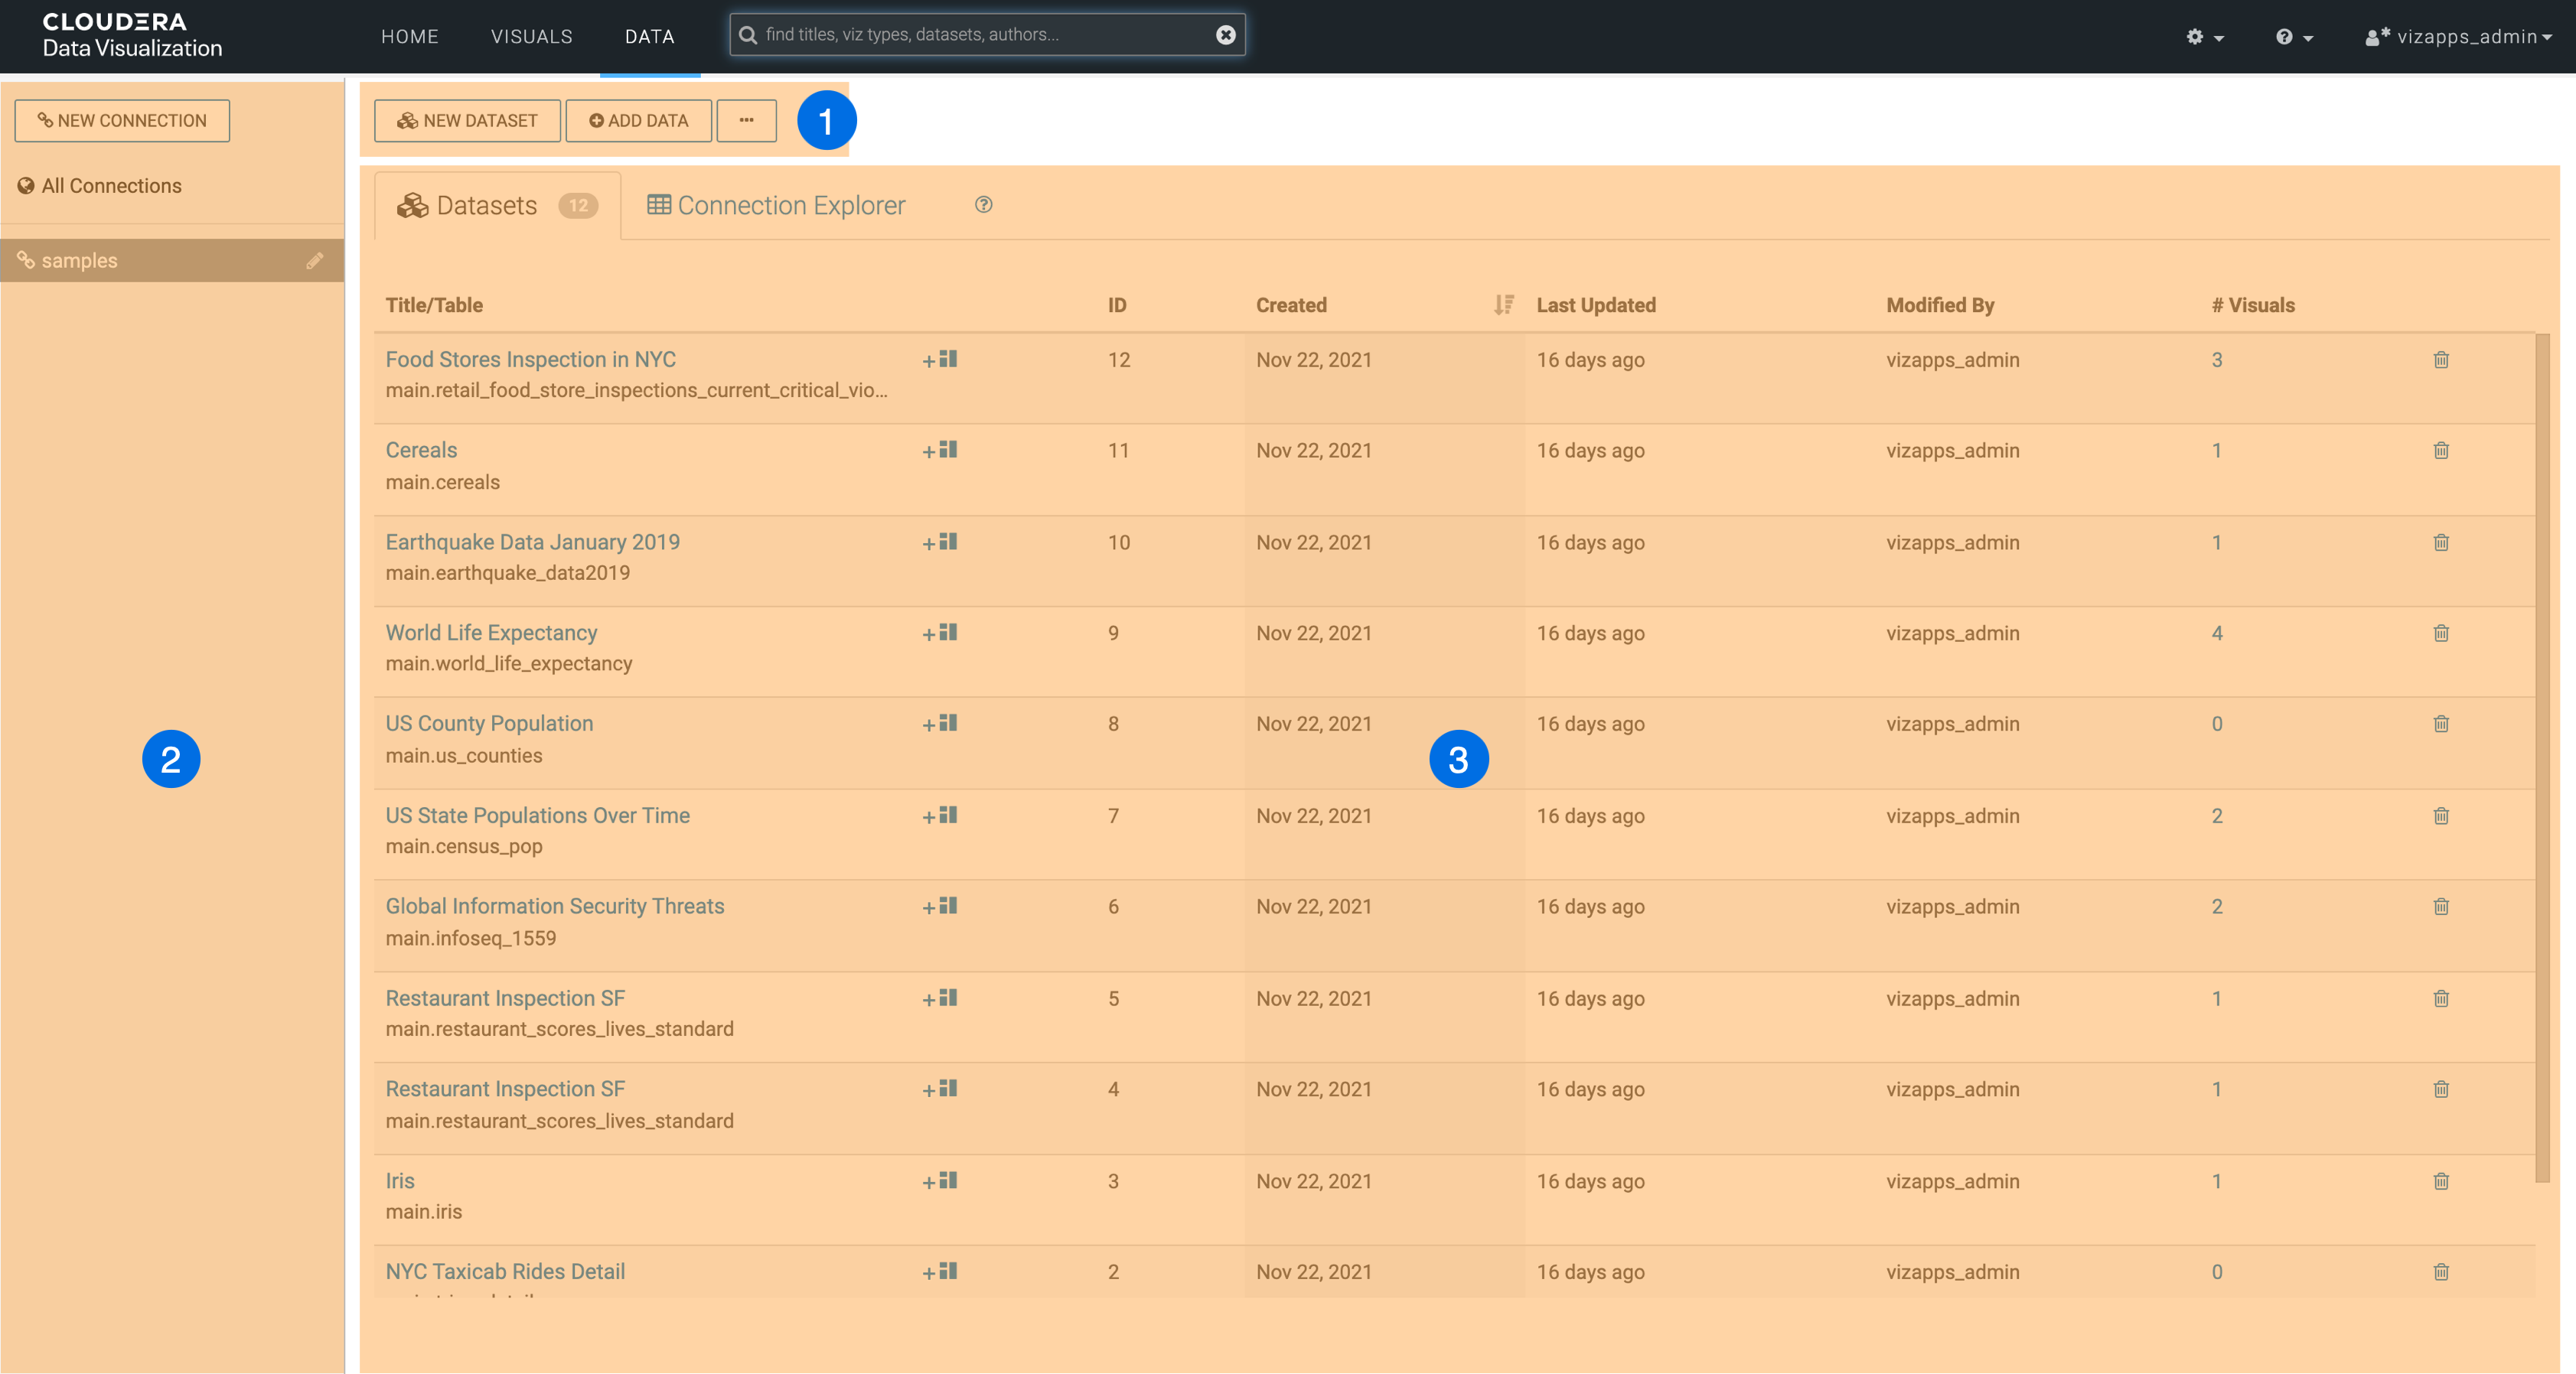
Task: Click new visual icon for Cereals dataset
Action: 940,450
